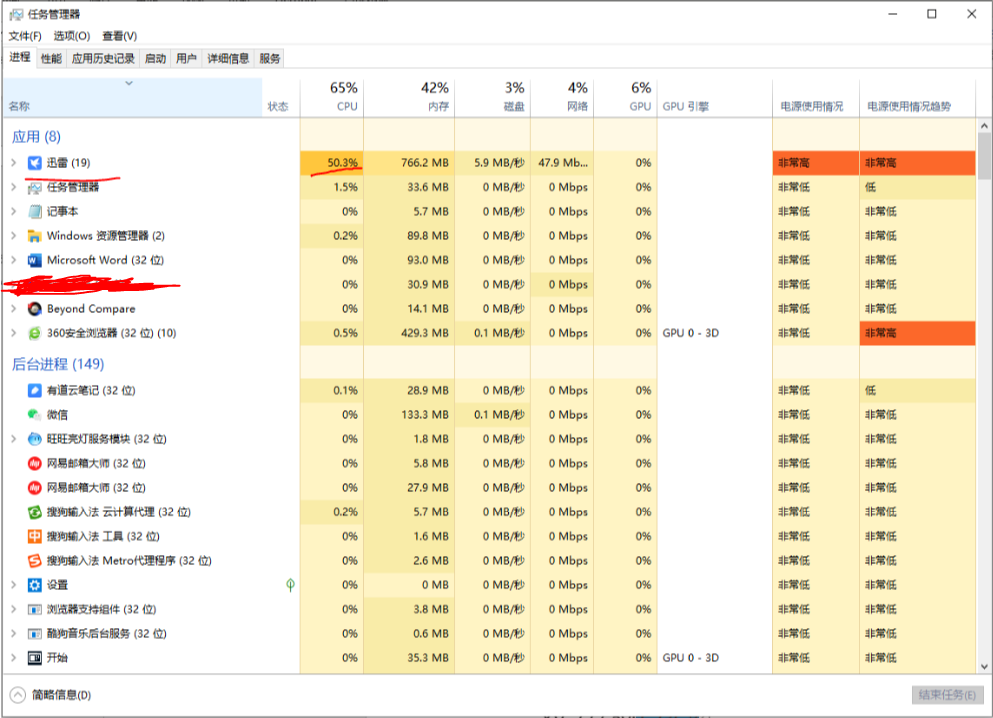Open the 选项(O) menu
The image size is (993, 718).
pos(71,36)
